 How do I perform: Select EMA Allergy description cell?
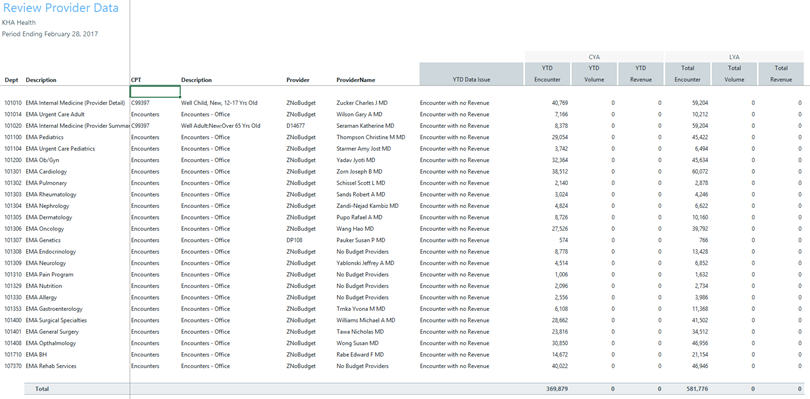pyautogui.click(x=41, y=297)
